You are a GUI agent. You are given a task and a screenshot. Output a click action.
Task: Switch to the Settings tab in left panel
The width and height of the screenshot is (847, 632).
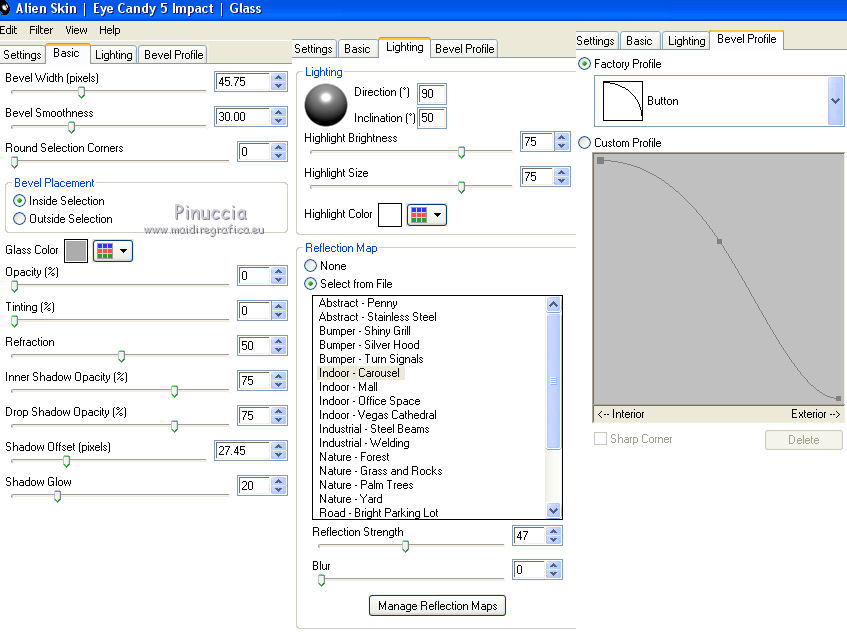tap(22, 54)
